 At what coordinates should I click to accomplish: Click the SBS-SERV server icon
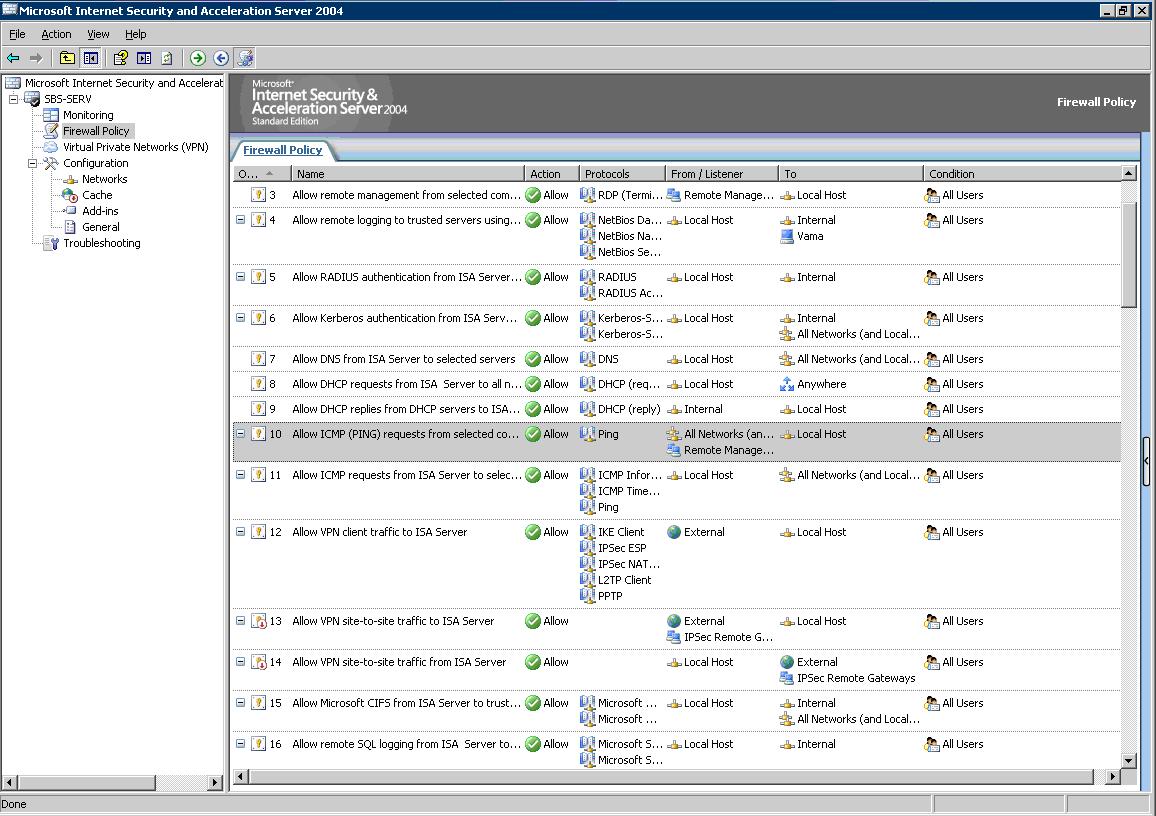pyautogui.click(x=32, y=99)
